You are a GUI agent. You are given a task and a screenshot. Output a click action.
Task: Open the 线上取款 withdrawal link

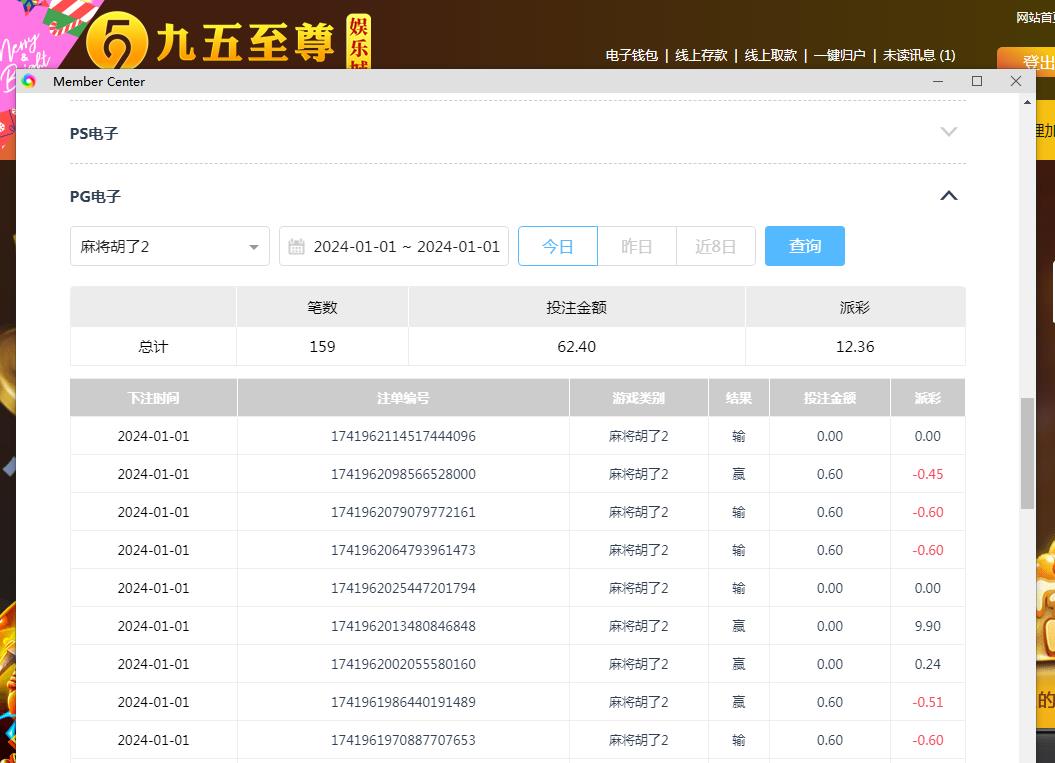pyautogui.click(x=771, y=56)
